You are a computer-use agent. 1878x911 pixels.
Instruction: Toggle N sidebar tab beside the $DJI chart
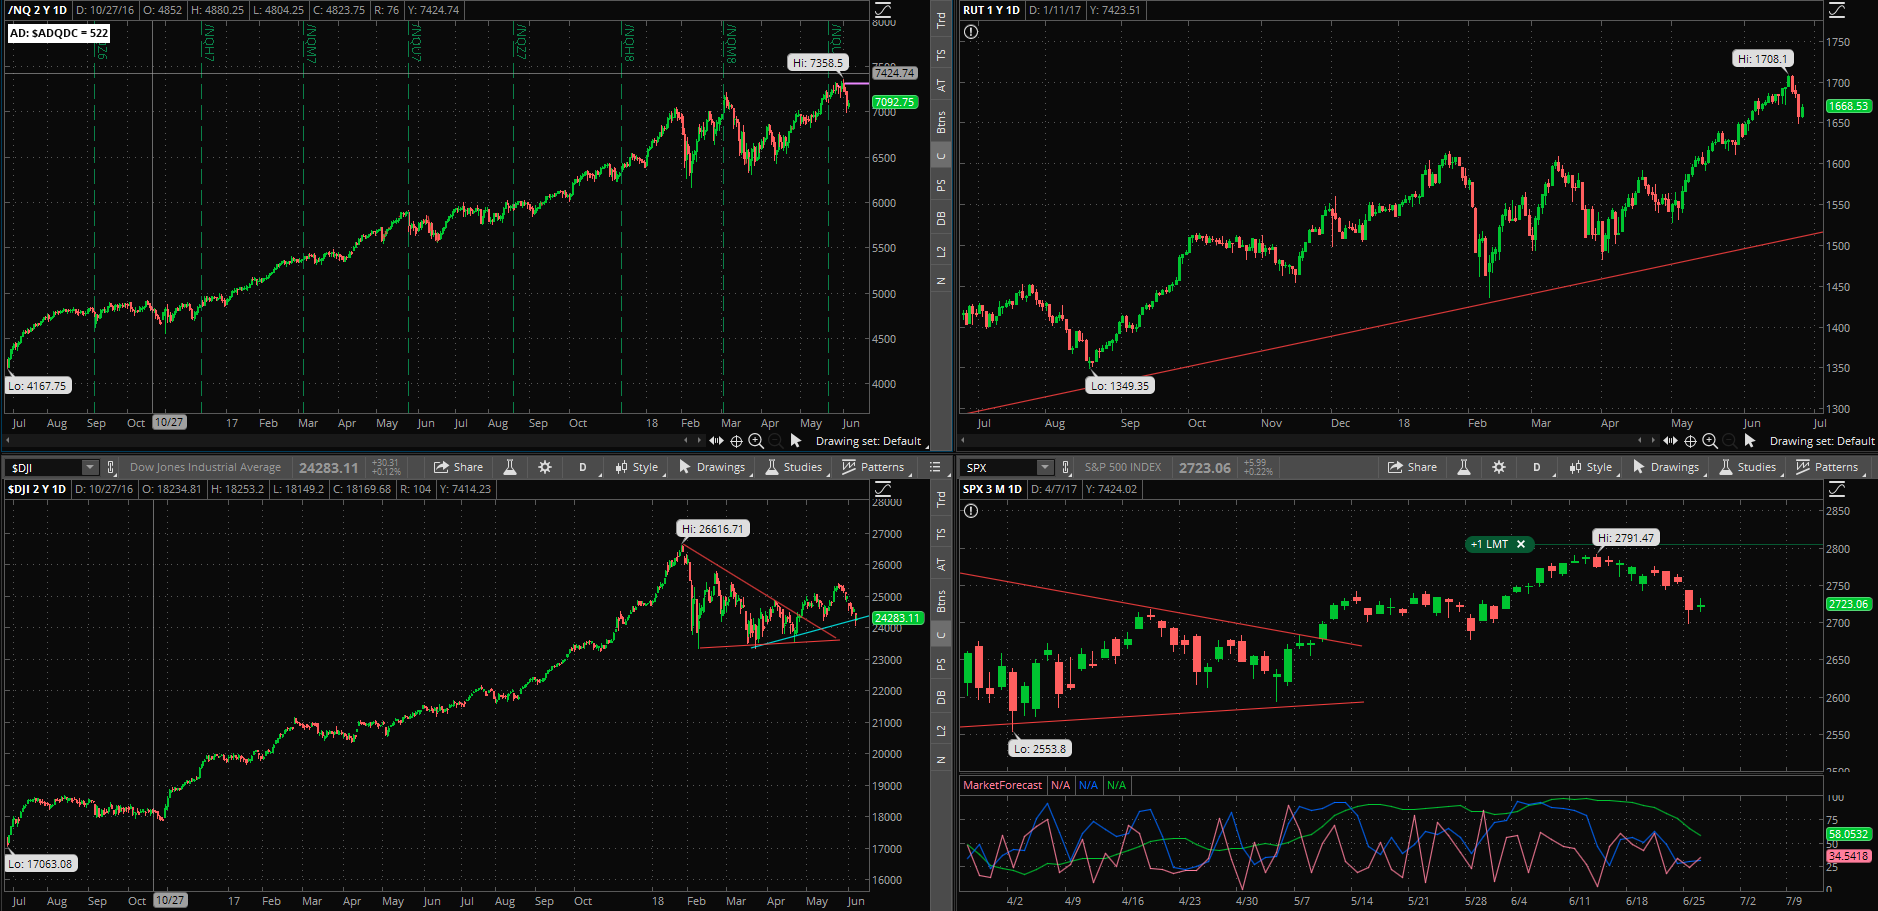coord(941,760)
